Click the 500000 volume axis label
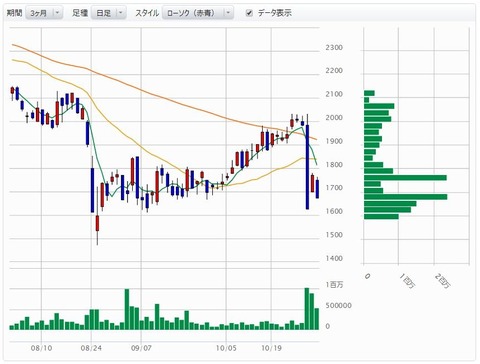Image resolution: width=480 pixels, height=364 pixels. tap(338, 306)
